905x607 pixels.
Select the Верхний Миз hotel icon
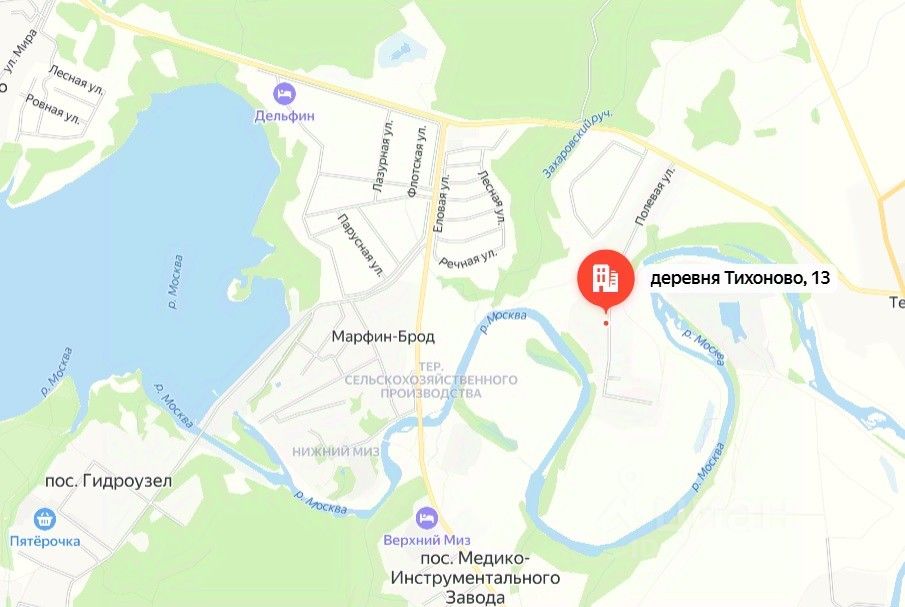(427, 518)
